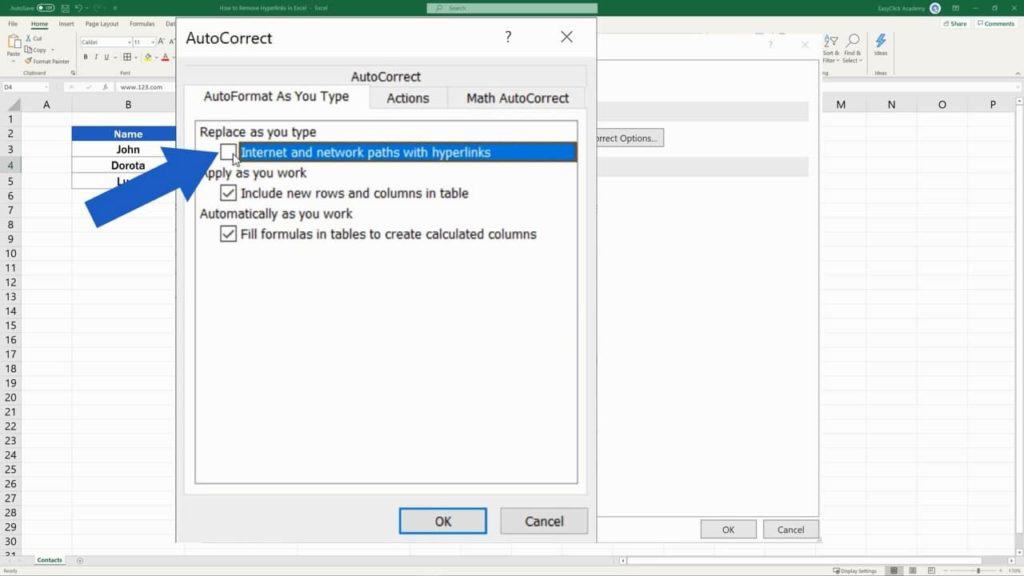This screenshot has height=576, width=1024.
Task: Click the Share icon near the top right
Action: [x=956, y=23]
